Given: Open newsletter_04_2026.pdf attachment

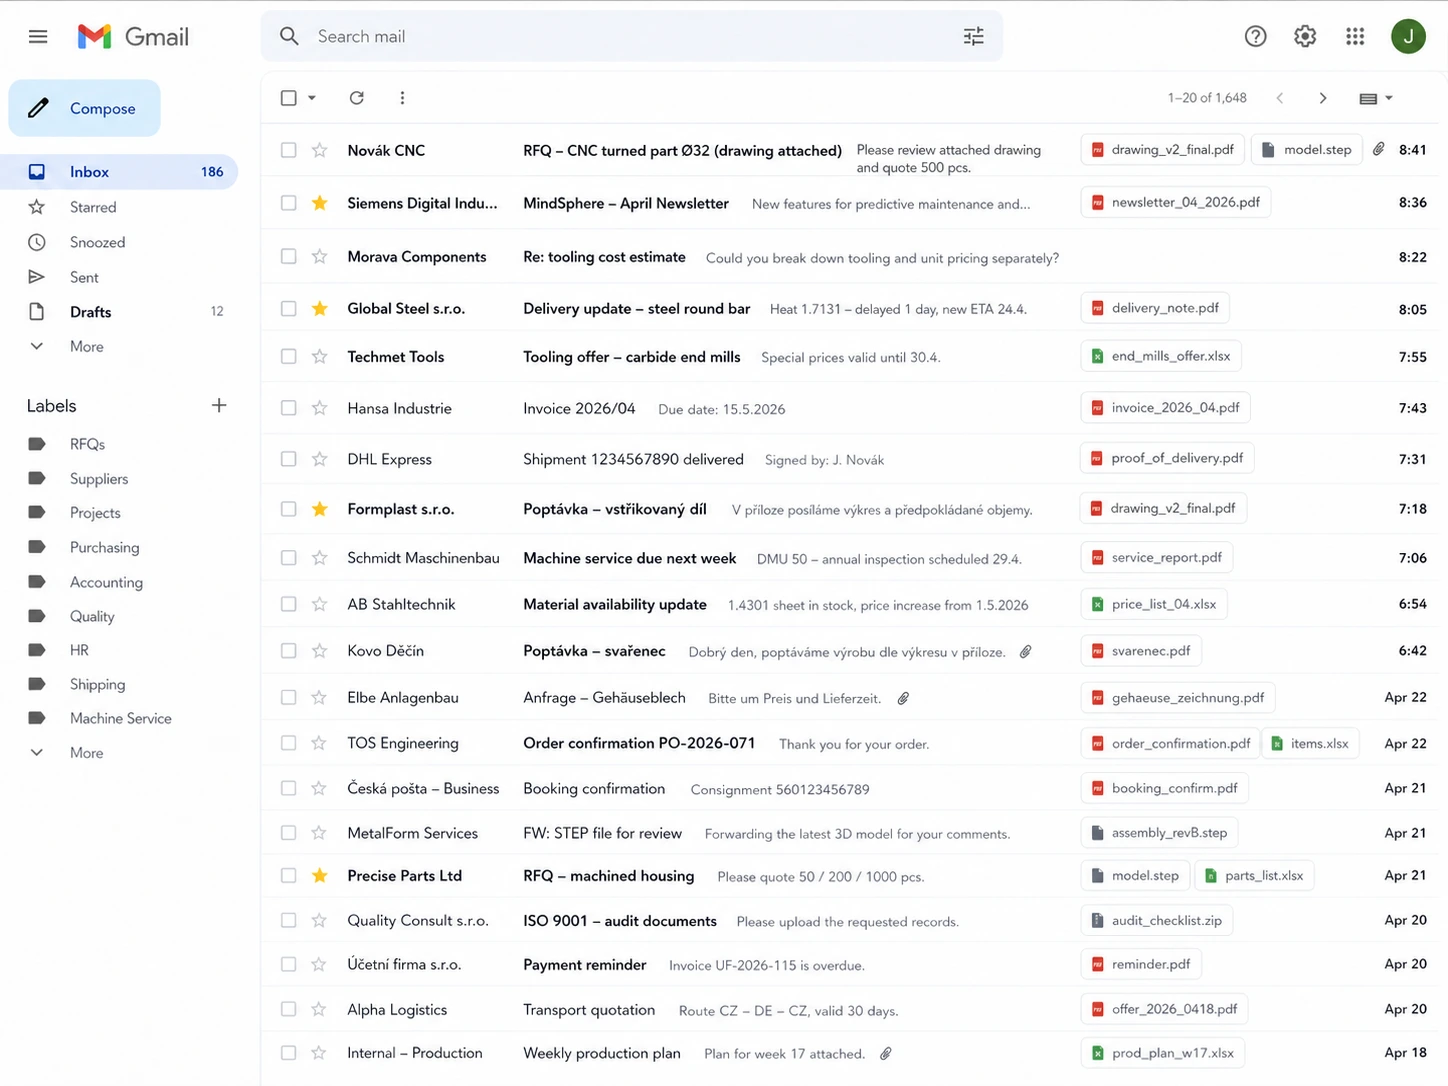Looking at the screenshot, I should [1176, 202].
